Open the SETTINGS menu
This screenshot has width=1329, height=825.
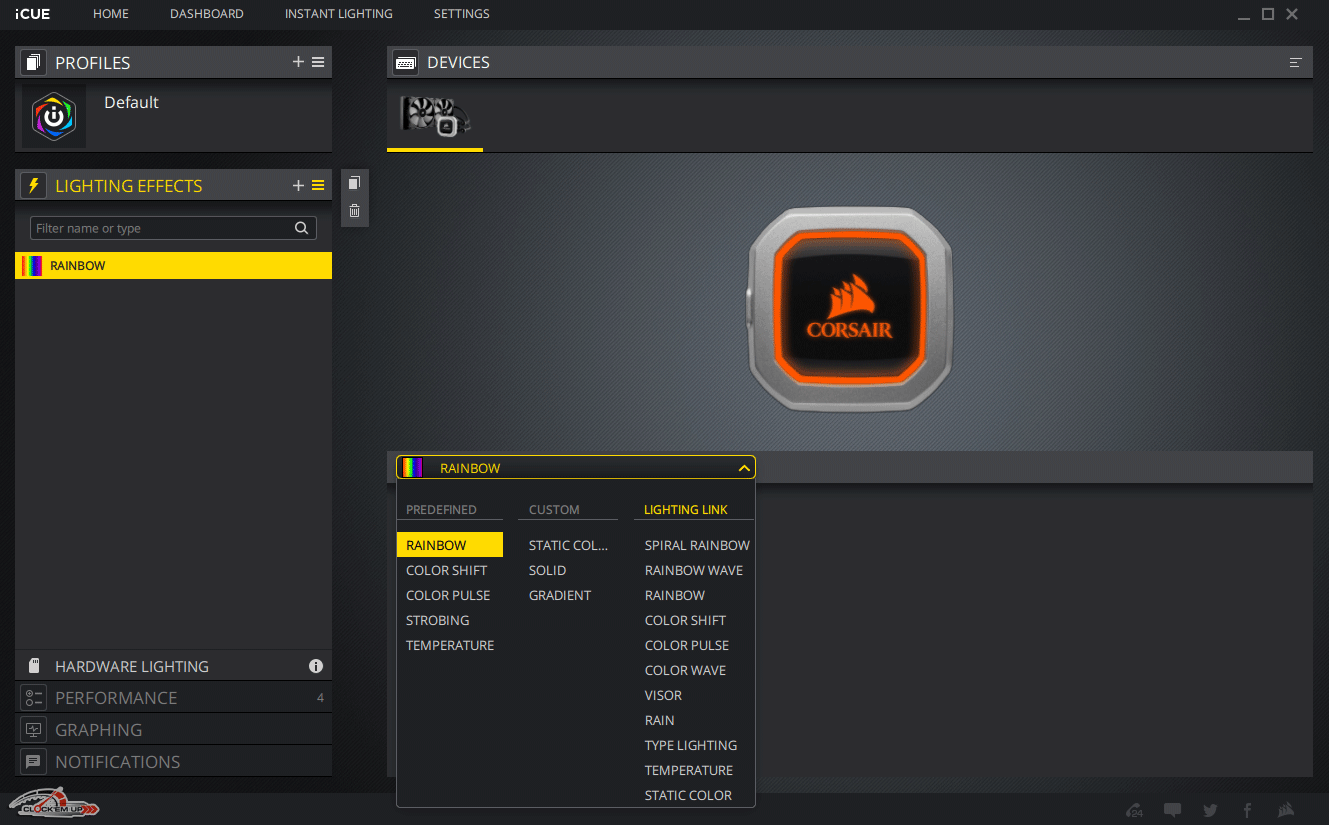click(462, 14)
